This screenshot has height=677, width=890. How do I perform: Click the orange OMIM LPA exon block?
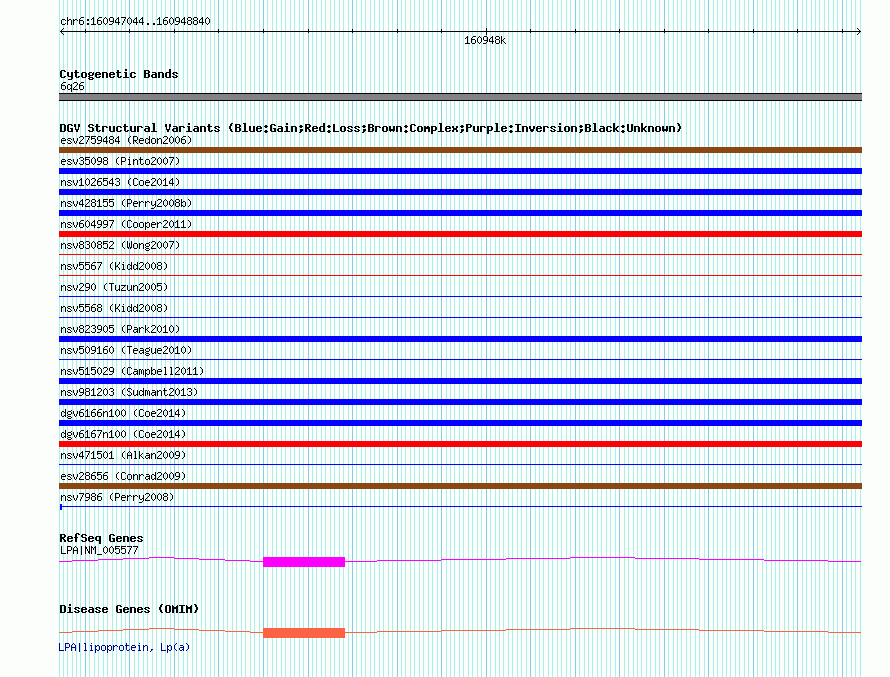click(304, 633)
